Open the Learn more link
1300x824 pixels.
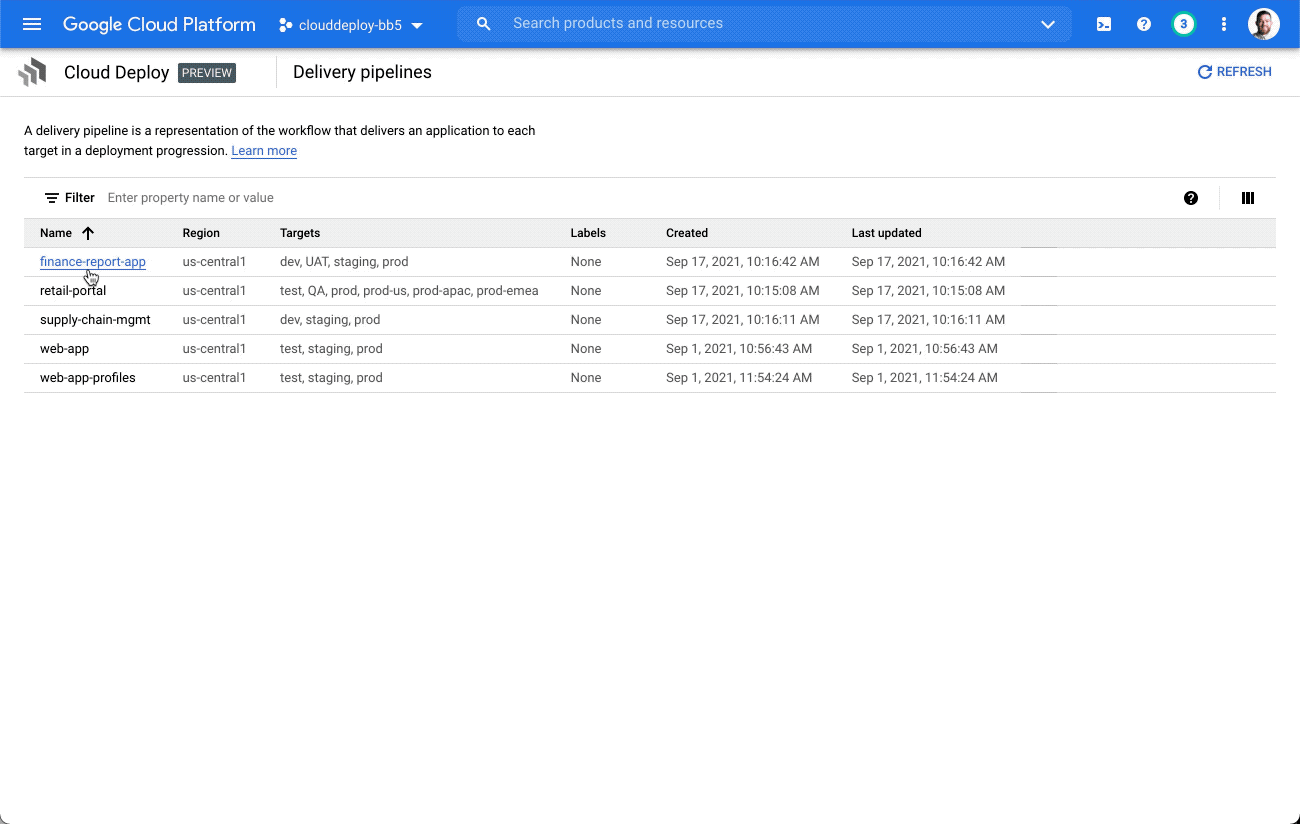[264, 151]
